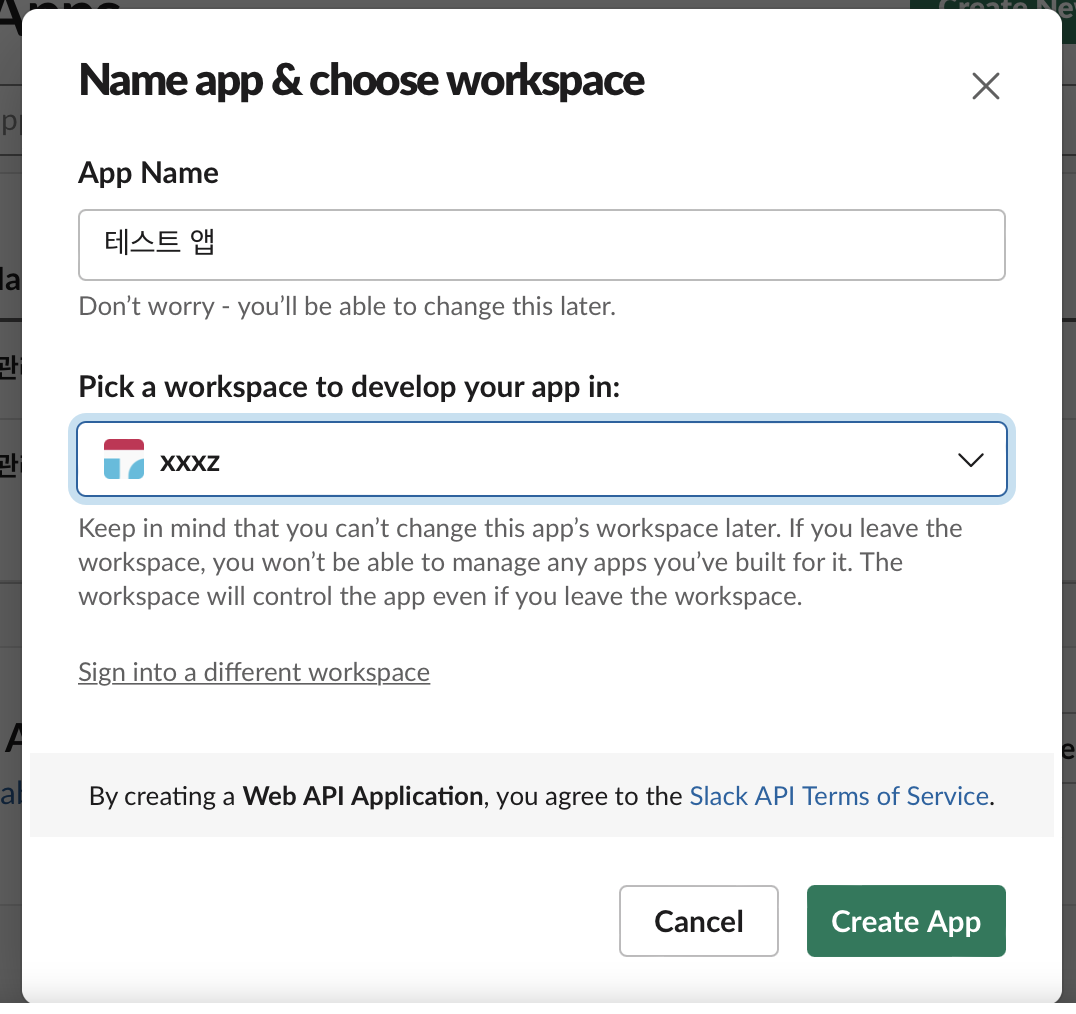Click the xxxz workspace logo icon

tap(124, 459)
